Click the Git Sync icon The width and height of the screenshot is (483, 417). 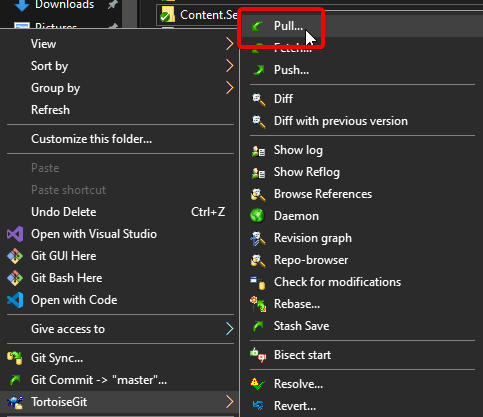pos(15,358)
